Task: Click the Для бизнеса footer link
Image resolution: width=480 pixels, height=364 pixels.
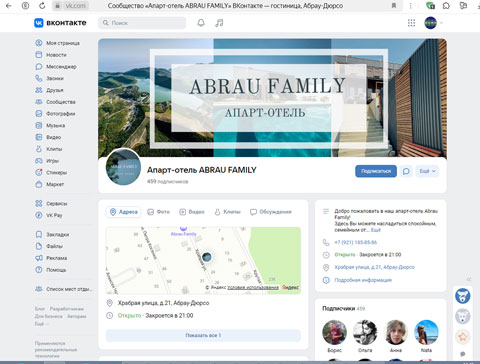Action: (48, 316)
